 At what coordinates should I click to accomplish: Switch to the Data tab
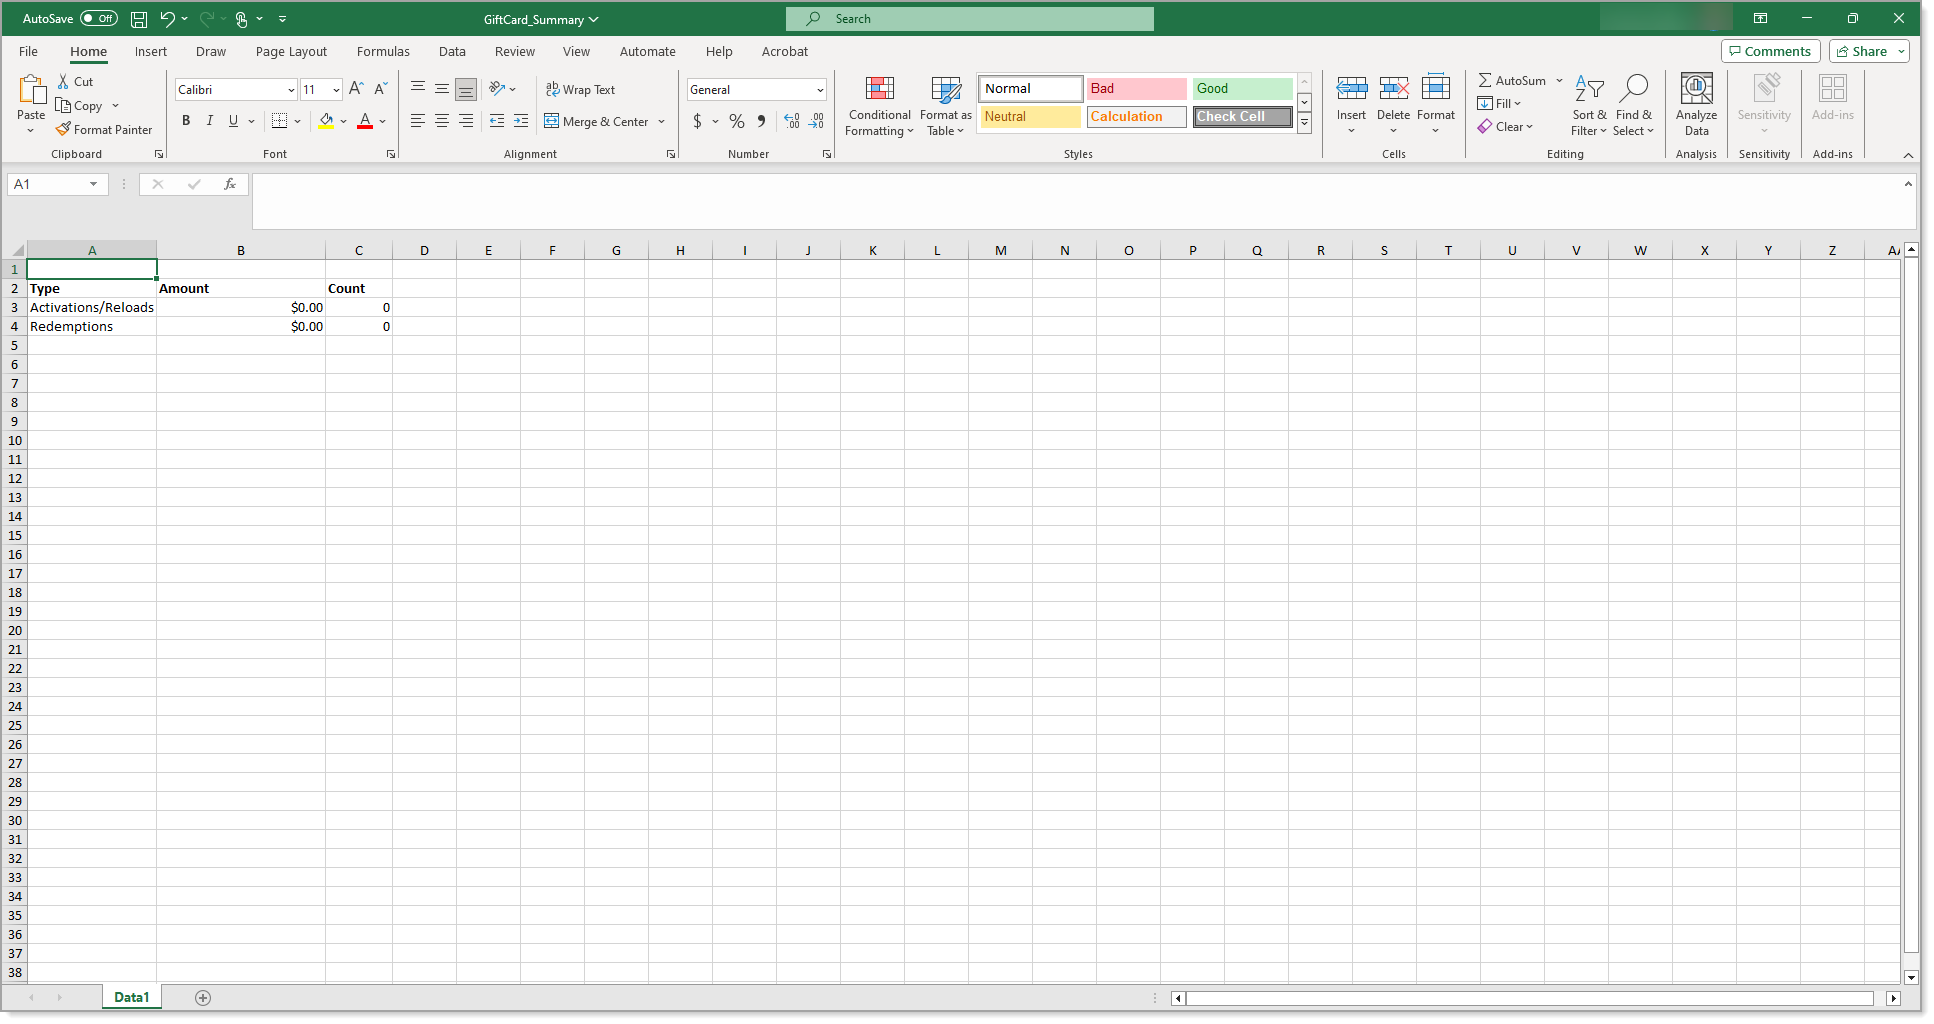(x=452, y=51)
